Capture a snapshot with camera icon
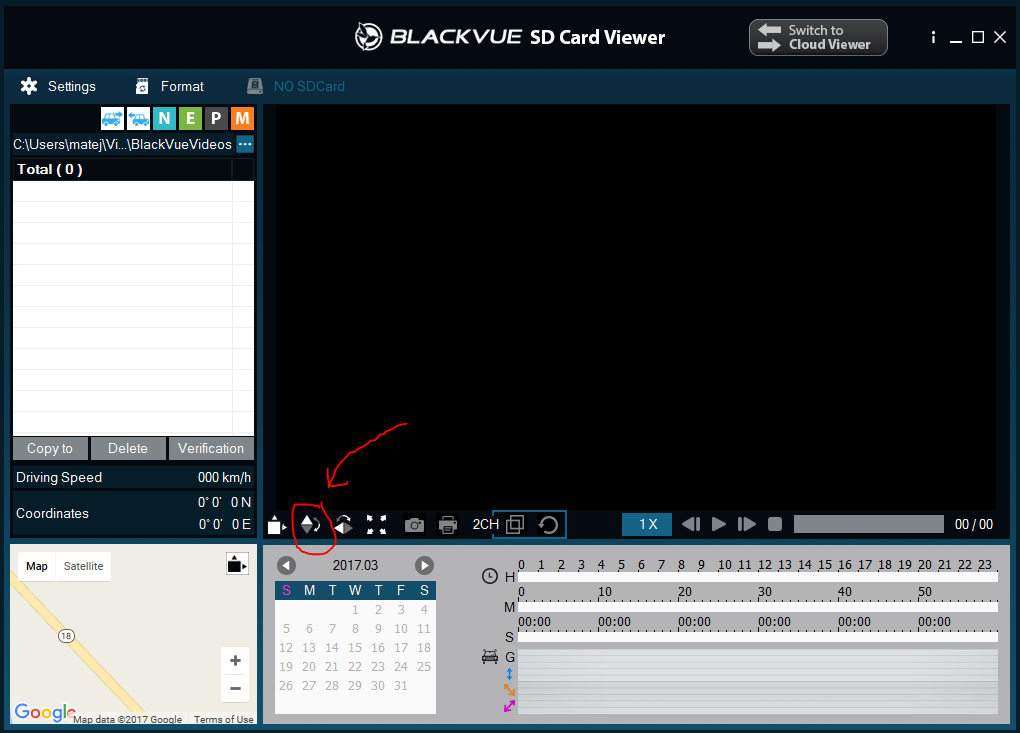The image size is (1020, 733). (x=414, y=524)
